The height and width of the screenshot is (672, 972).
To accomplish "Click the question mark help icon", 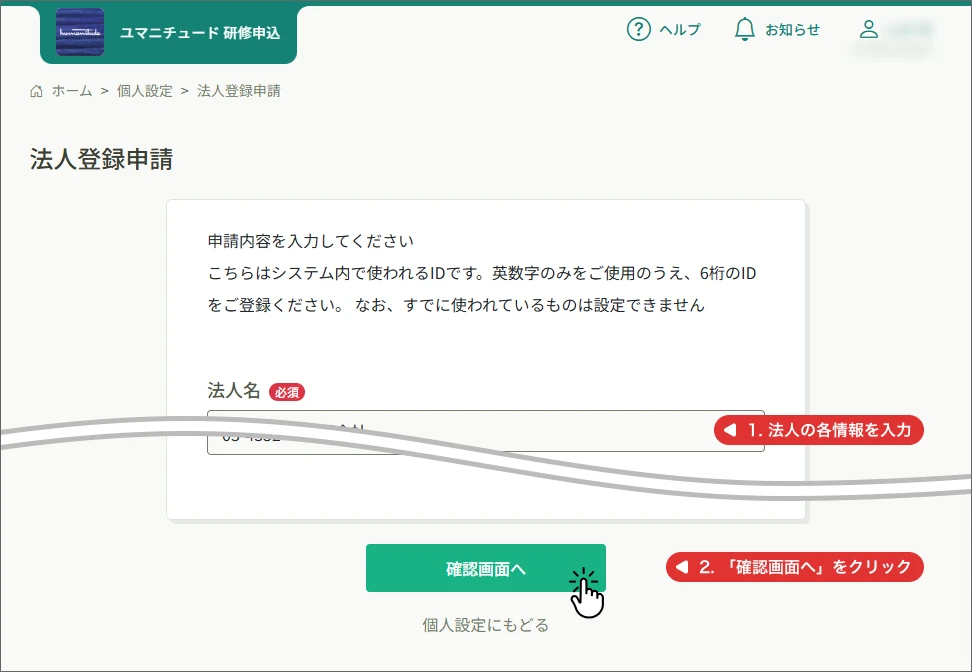I will (x=638, y=30).
